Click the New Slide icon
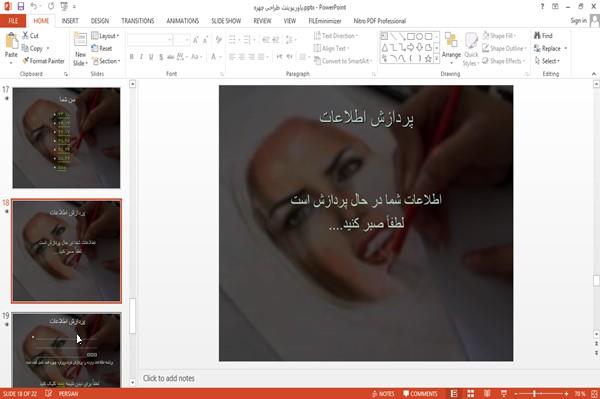 pos(80,40)
